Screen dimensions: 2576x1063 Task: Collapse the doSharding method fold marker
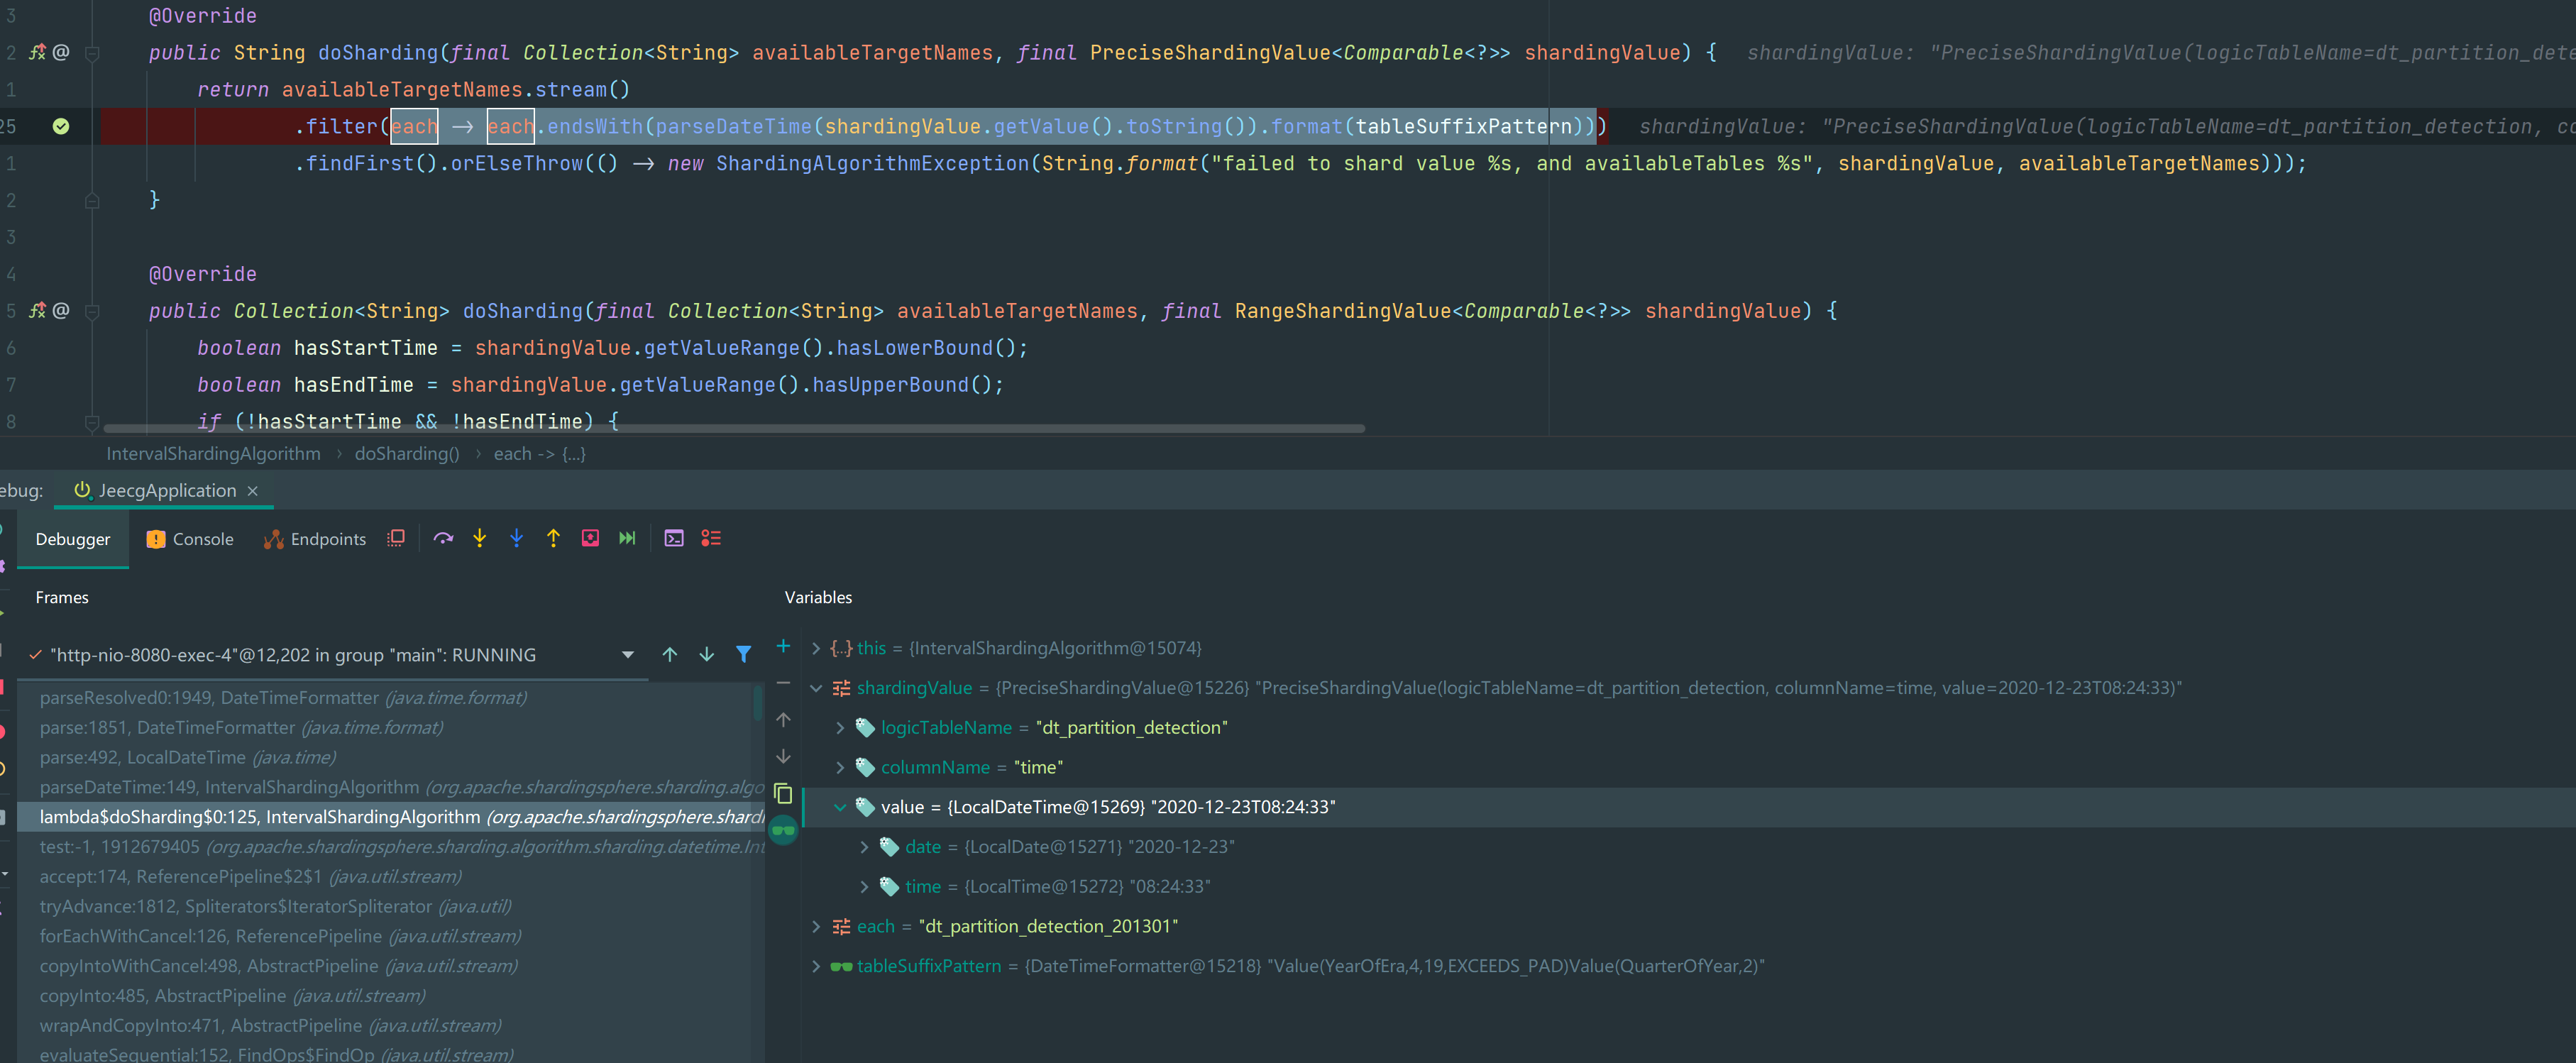coord(92,54)
